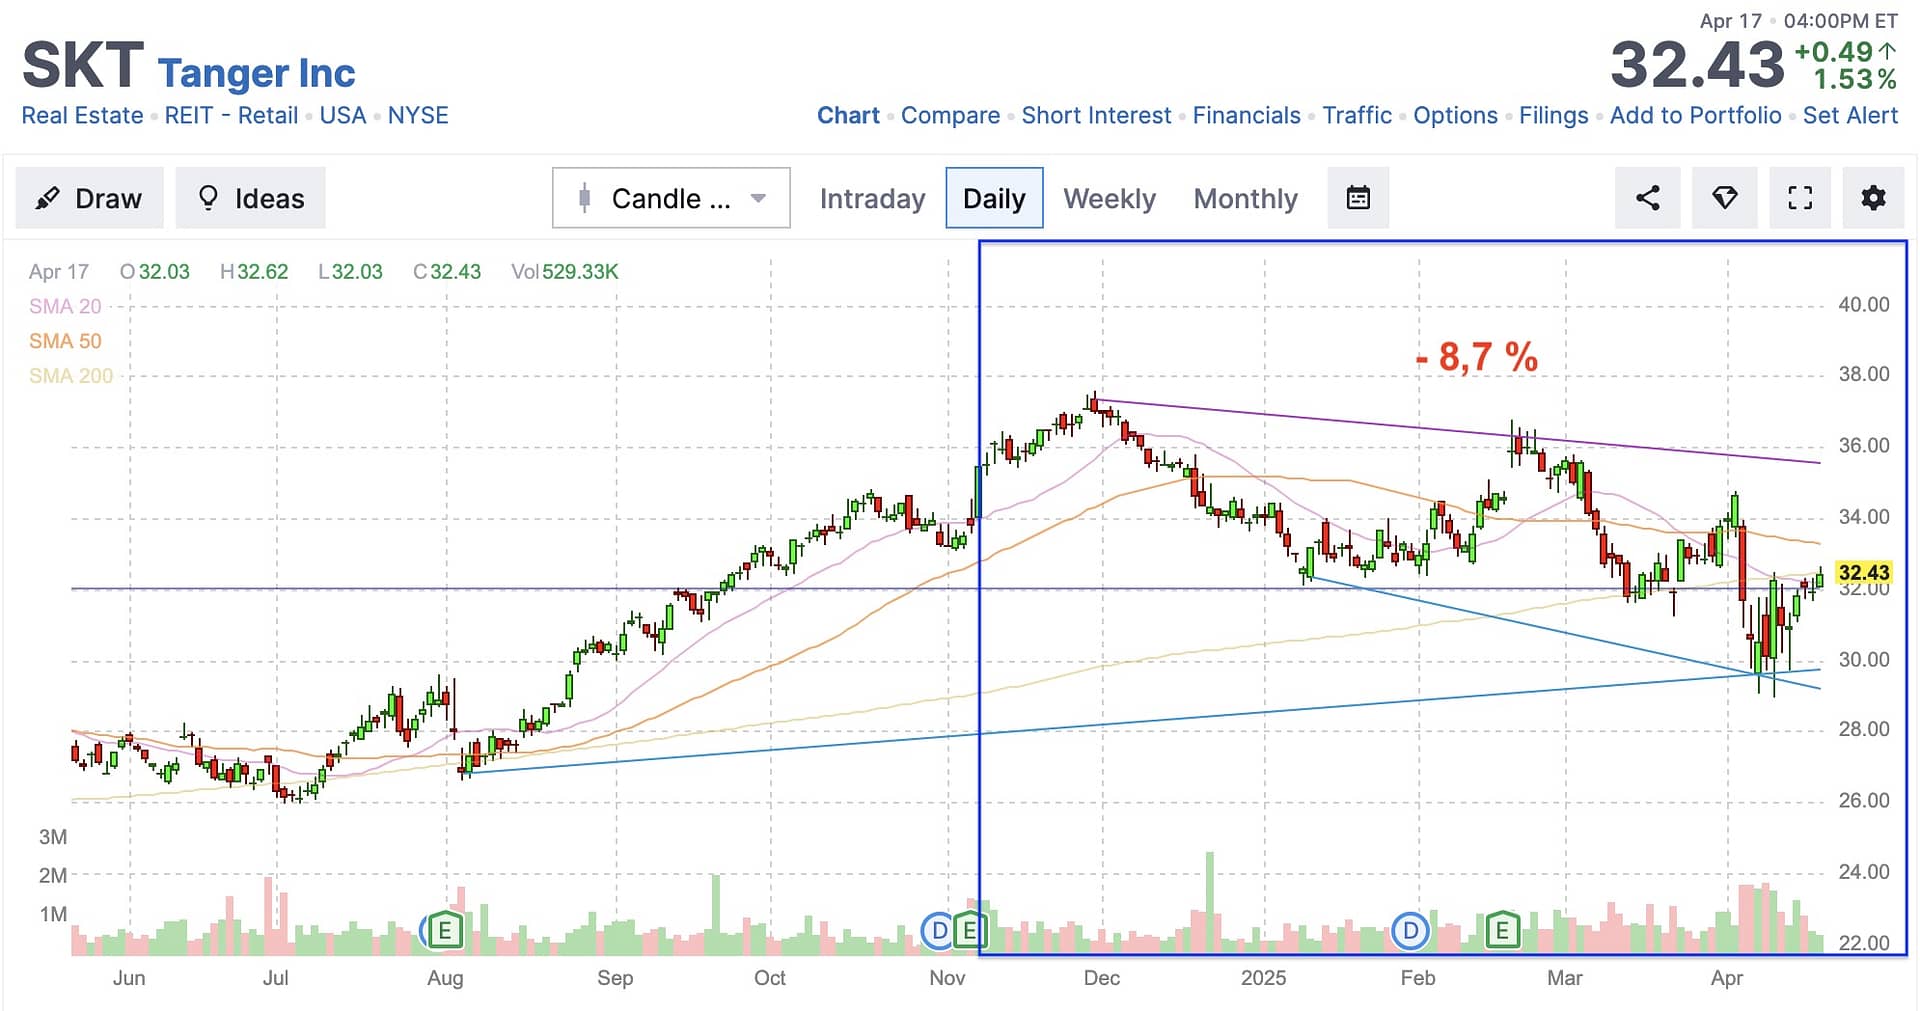Screen dimensions: 1920x1011
Task: Click the share chart icon
Action: point(1648,198)
